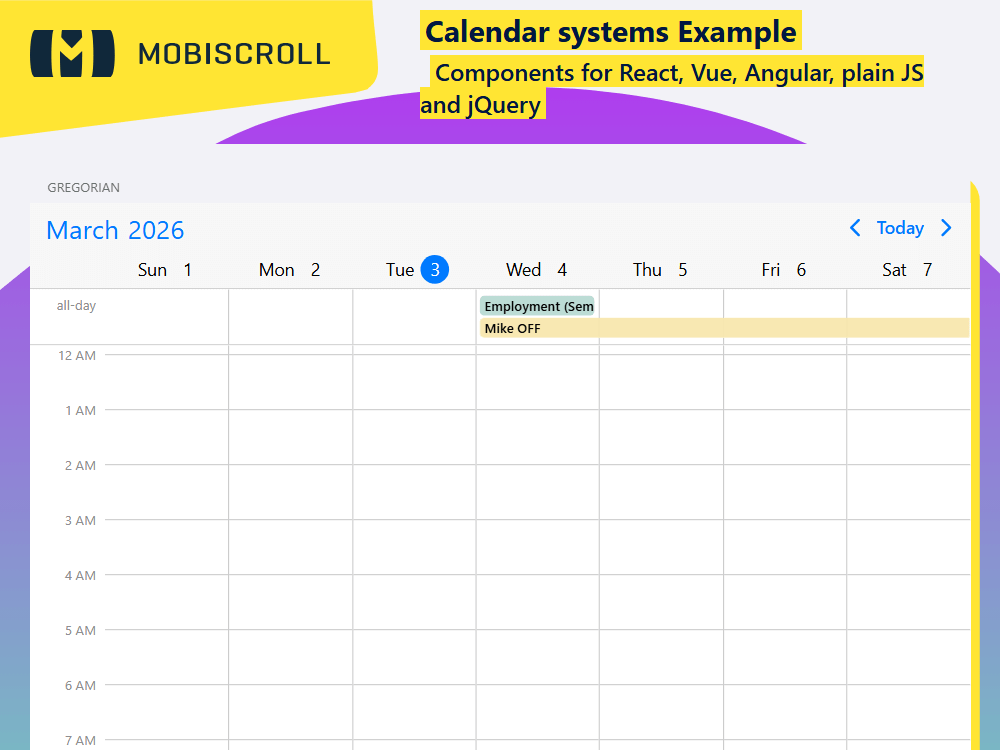Select the Mike OFF all-day event
1000x750 pixels.
point(513,328)
